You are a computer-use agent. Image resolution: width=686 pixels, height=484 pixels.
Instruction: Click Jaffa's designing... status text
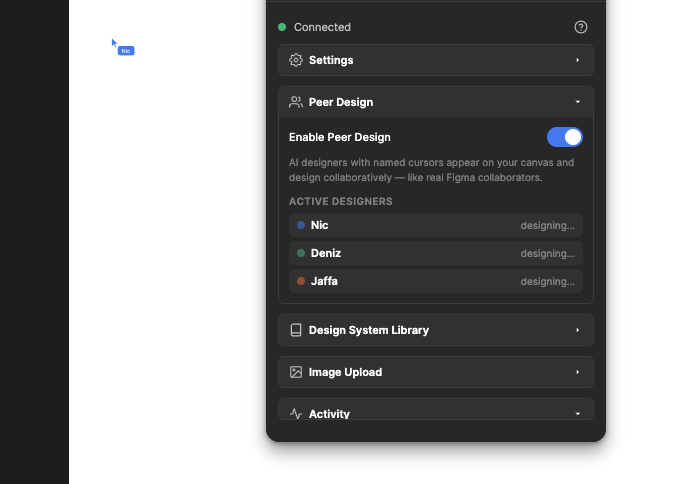click(547, 281)
